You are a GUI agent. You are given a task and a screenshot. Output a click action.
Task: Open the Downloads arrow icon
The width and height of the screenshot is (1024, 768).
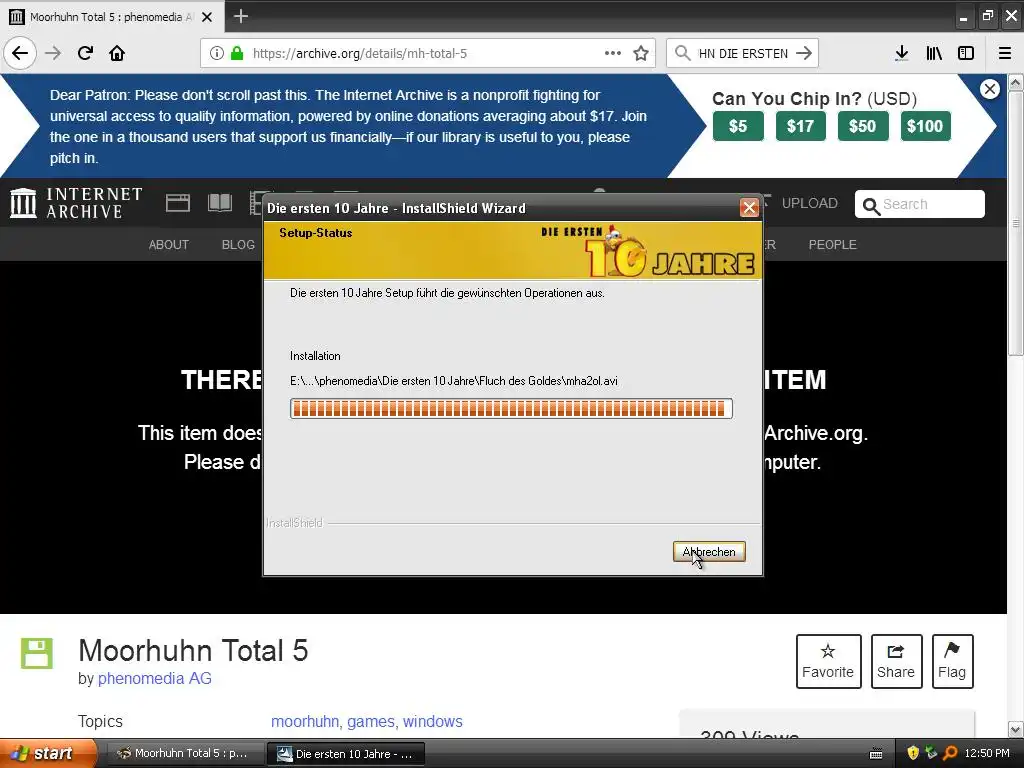tap(901, 53)
